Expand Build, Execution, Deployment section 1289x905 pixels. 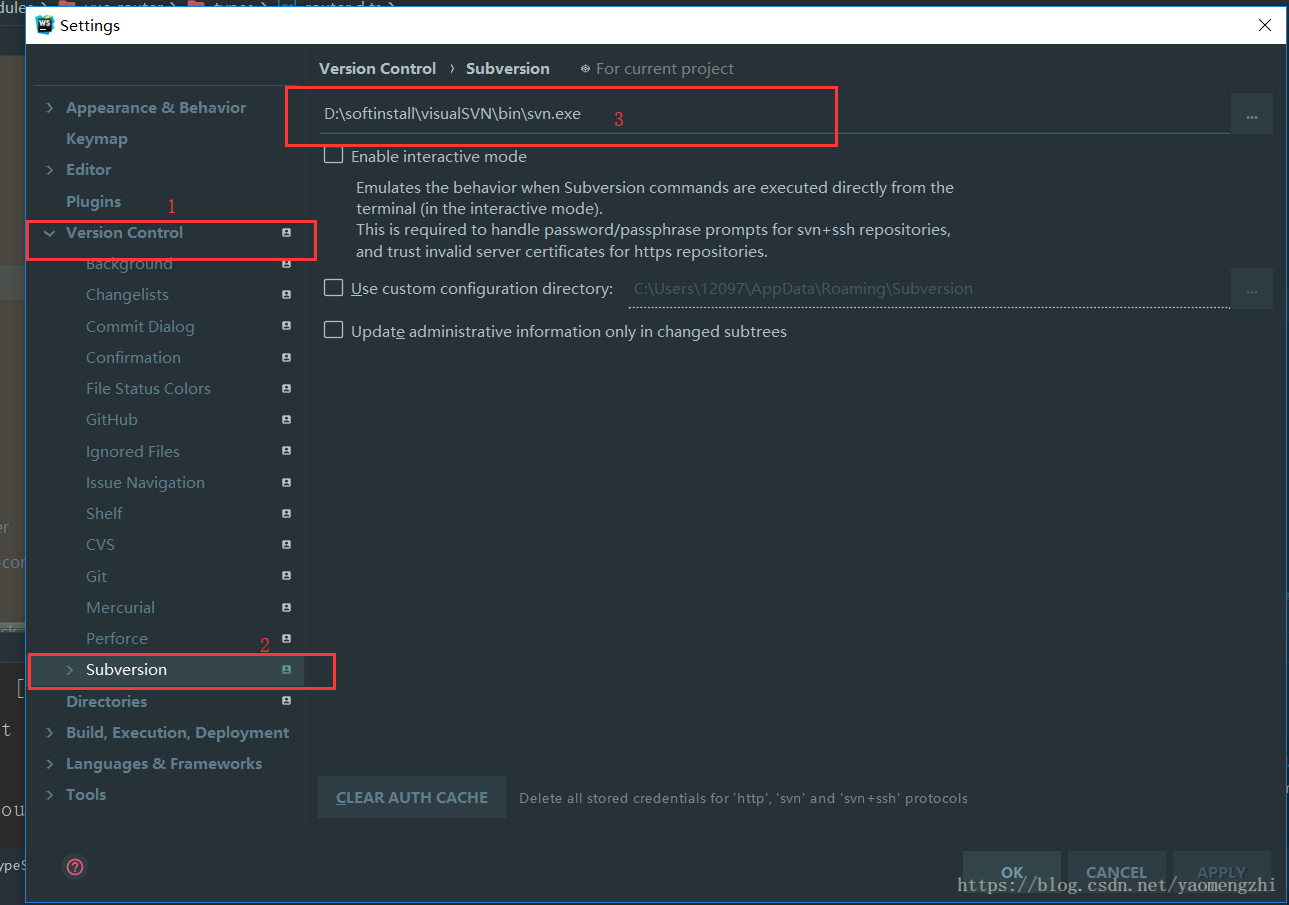50,733
